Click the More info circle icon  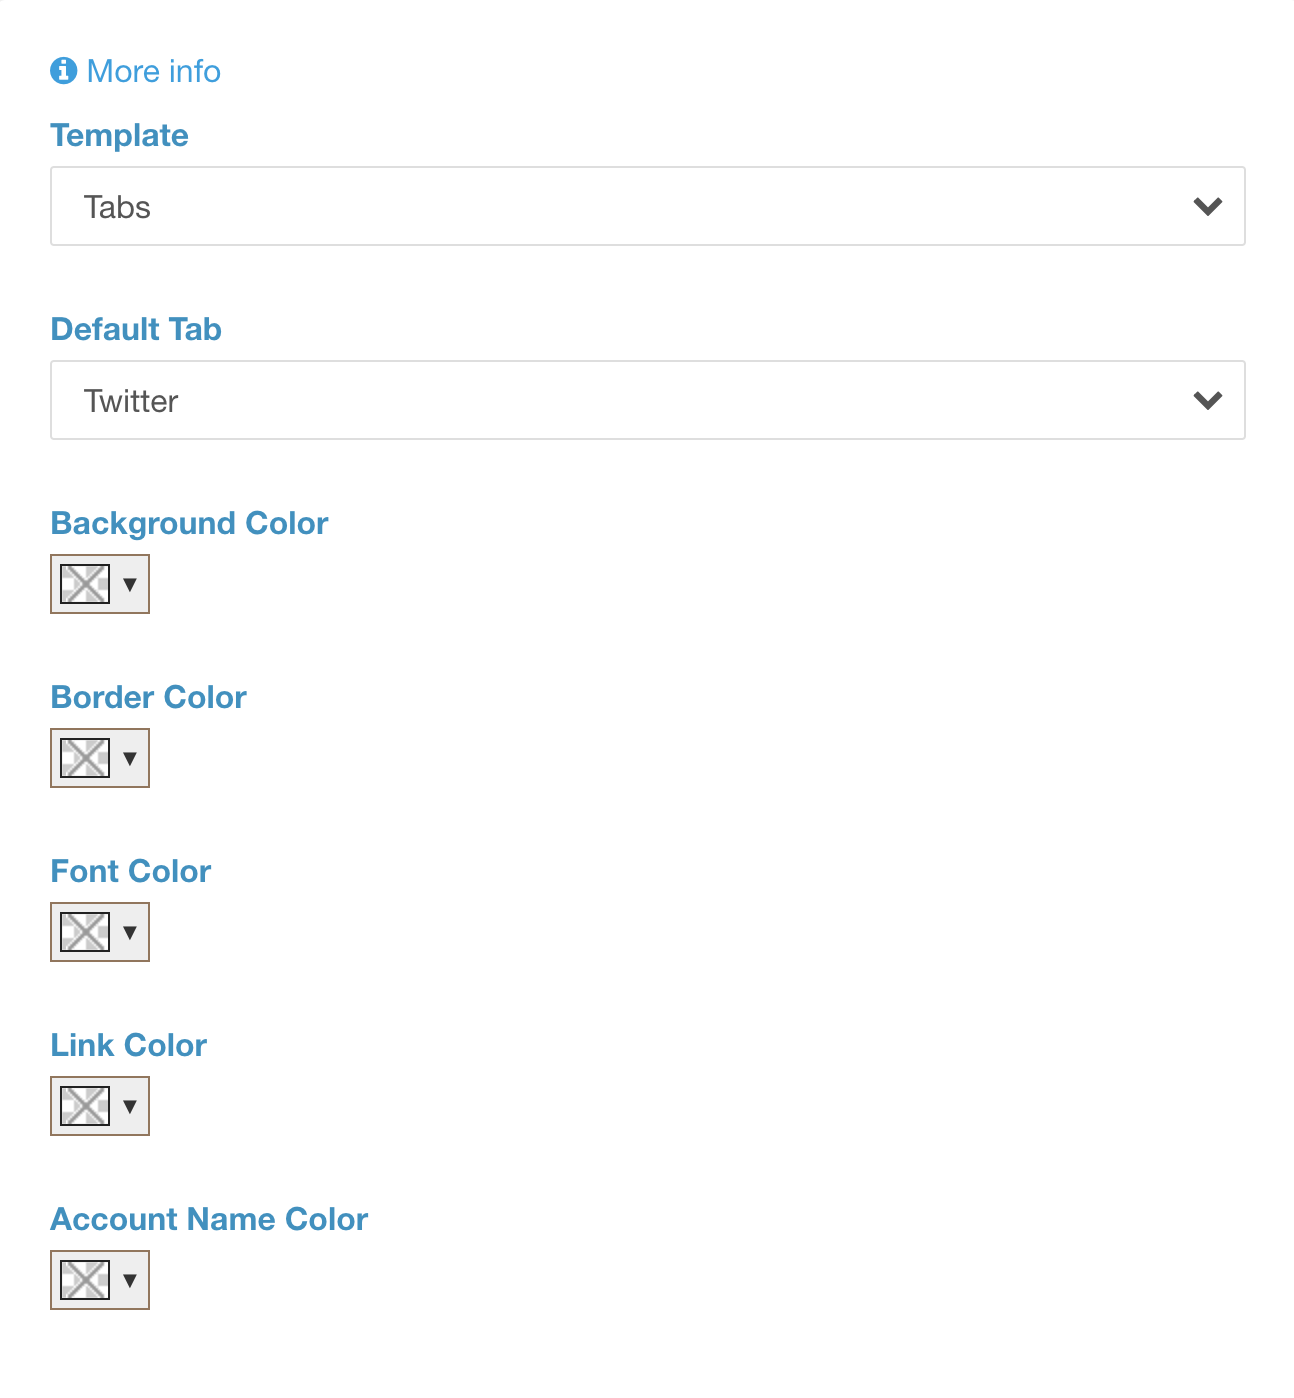click(63, 71)
